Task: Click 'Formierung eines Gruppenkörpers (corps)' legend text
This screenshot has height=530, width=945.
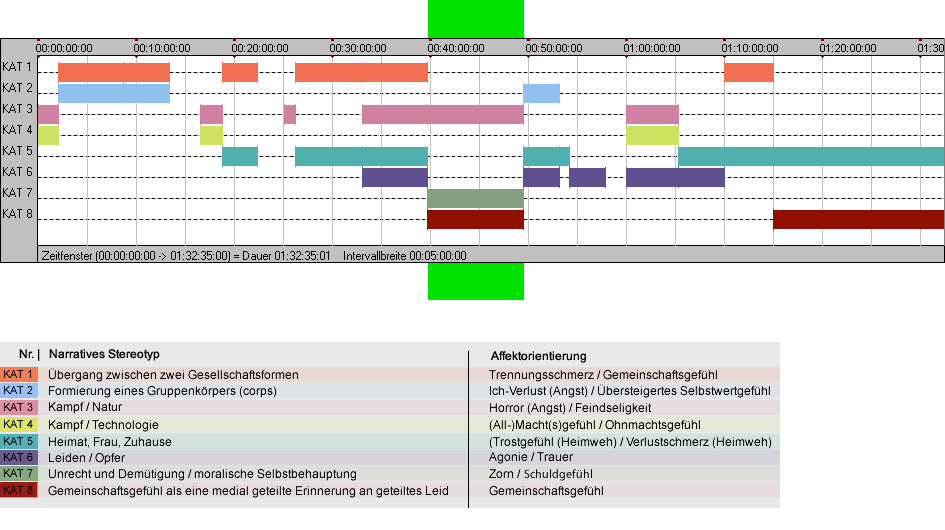Action: (162, 391)
